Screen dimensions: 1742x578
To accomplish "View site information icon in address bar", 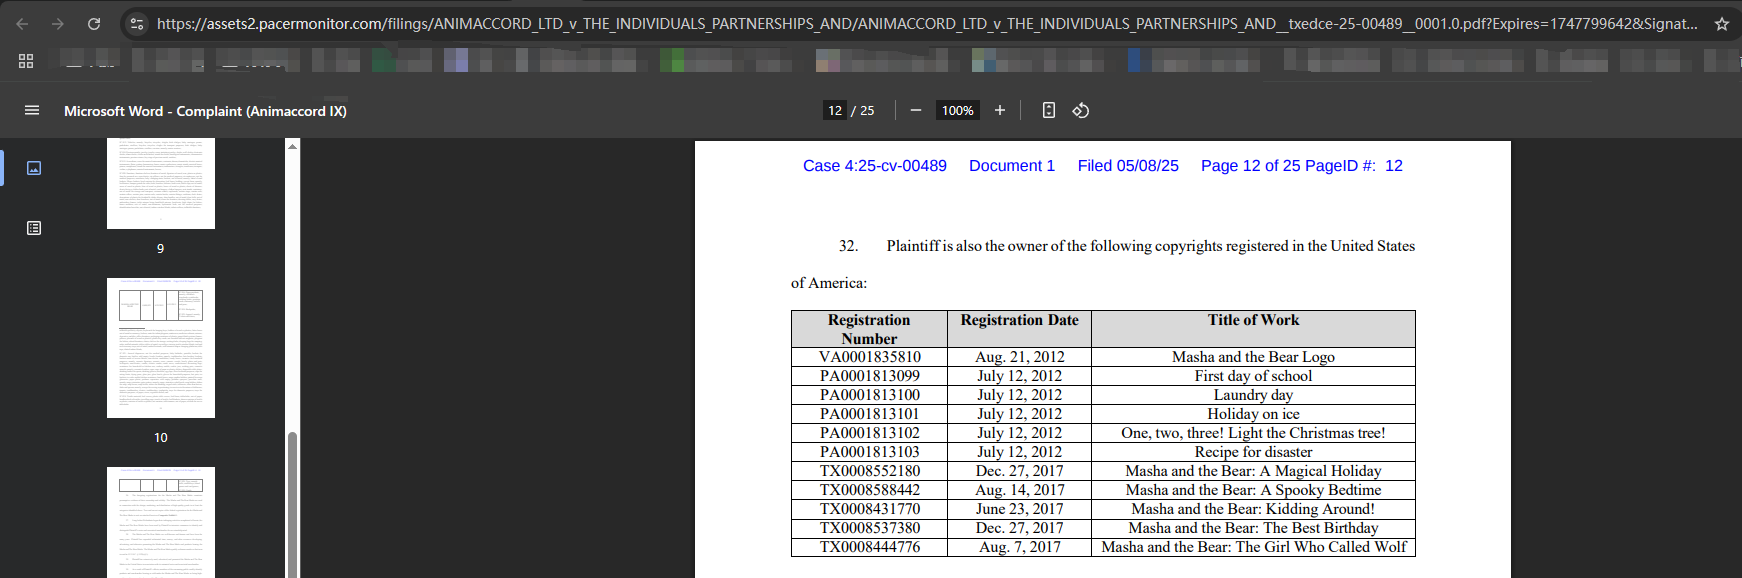I will coord(137,24).
